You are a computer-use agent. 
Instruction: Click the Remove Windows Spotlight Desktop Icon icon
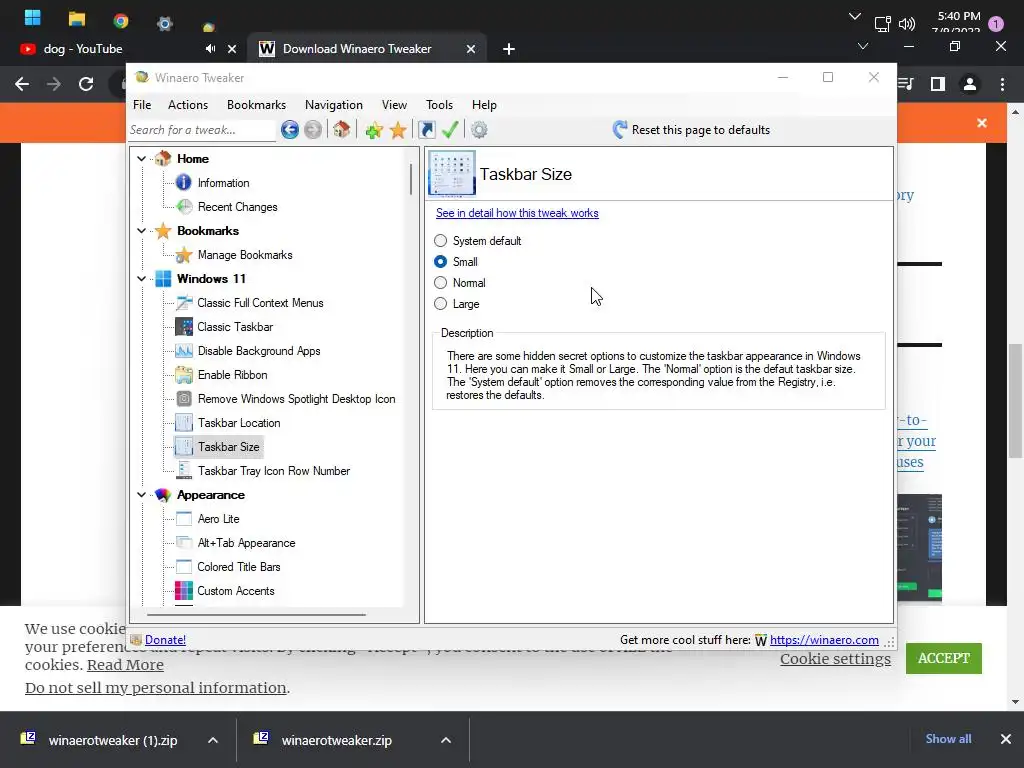184,399
